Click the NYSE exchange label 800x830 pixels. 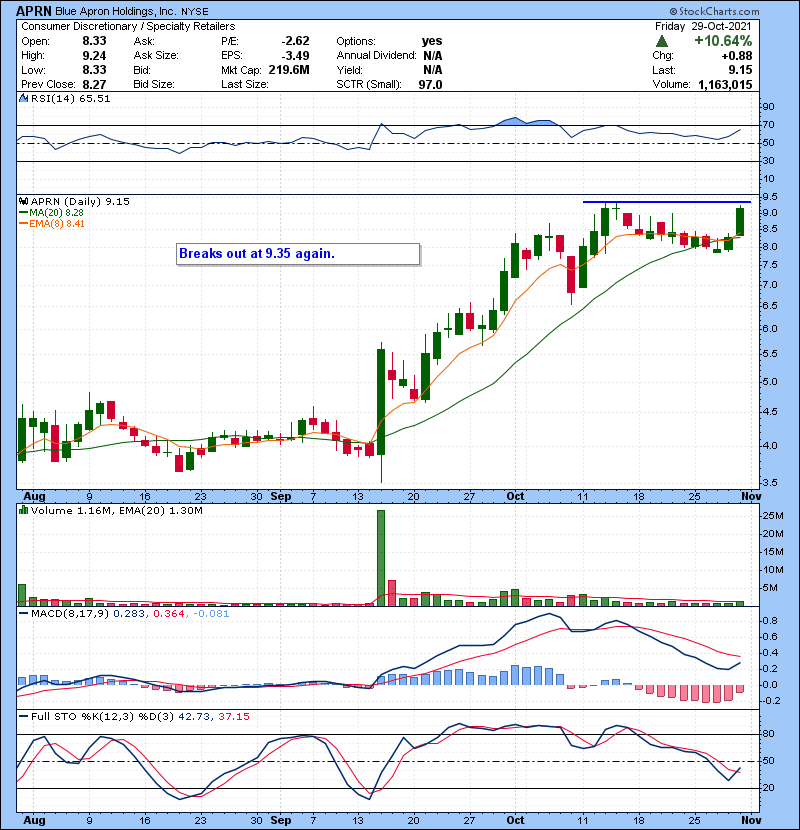point(195,12)
